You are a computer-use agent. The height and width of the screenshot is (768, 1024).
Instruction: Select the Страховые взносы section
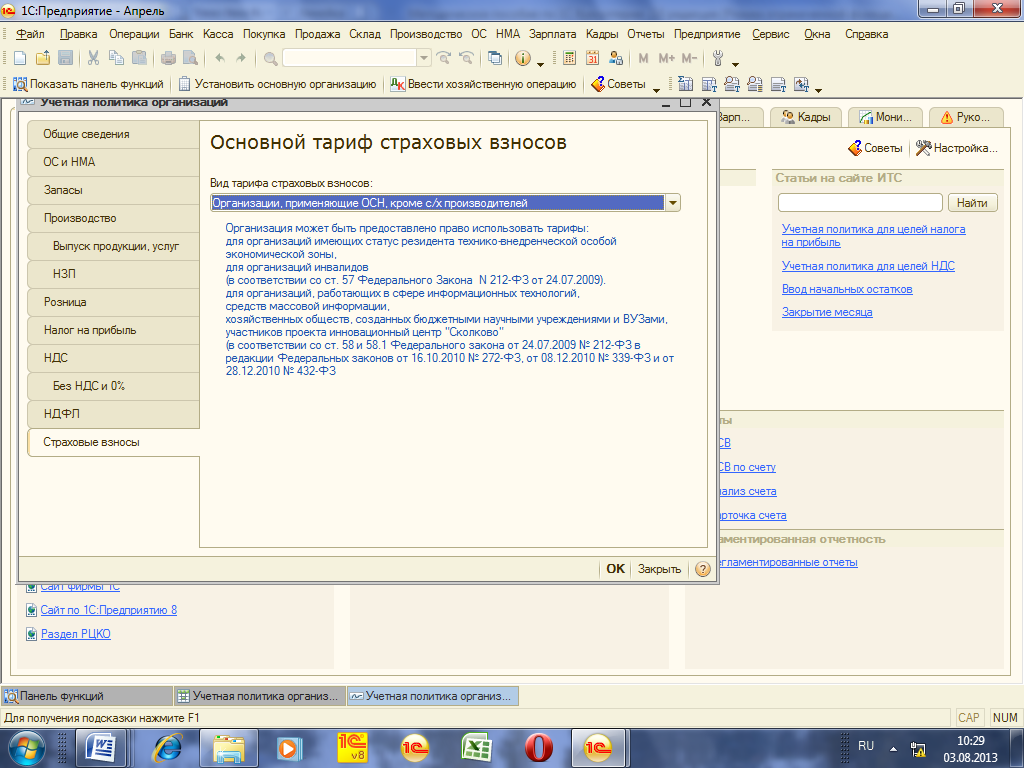tap(113, 442)
